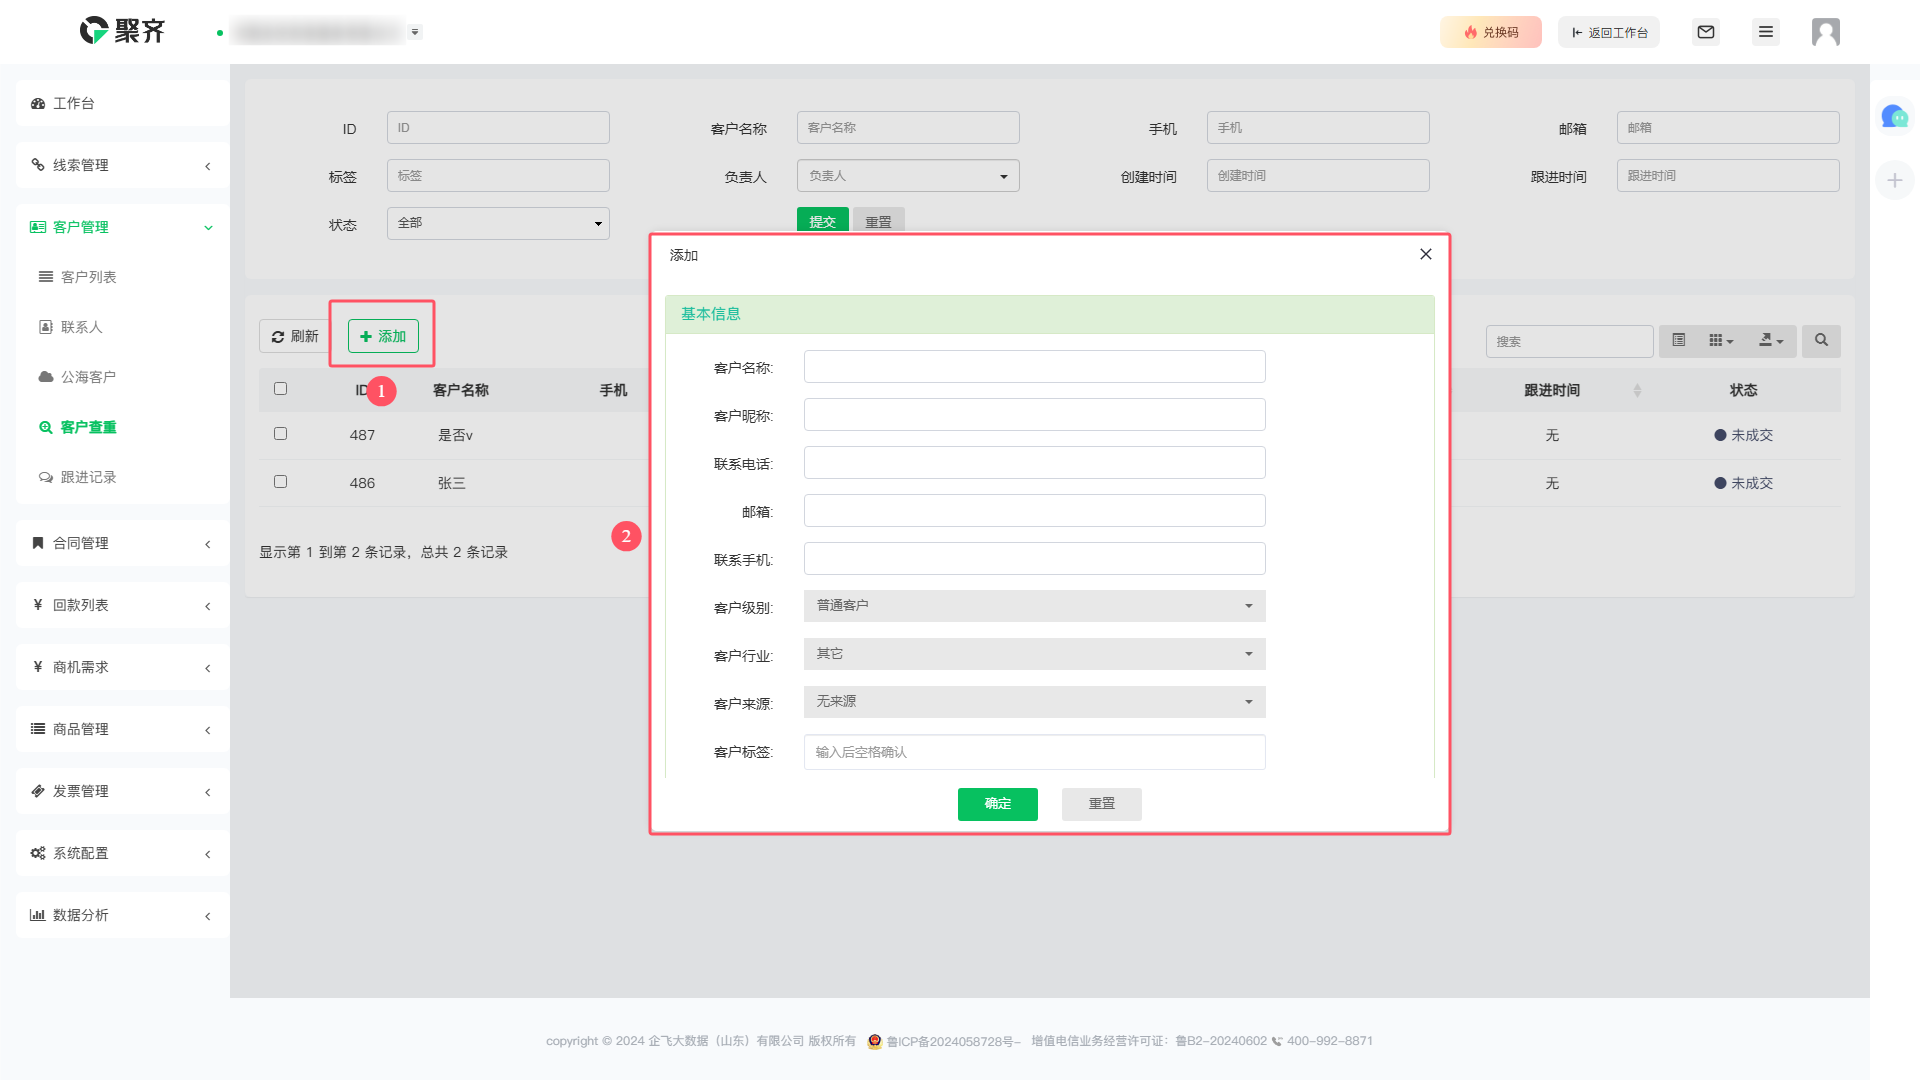
Task: Click the customer name 张三
Action: pyautogui.click(x=452, y=483)
